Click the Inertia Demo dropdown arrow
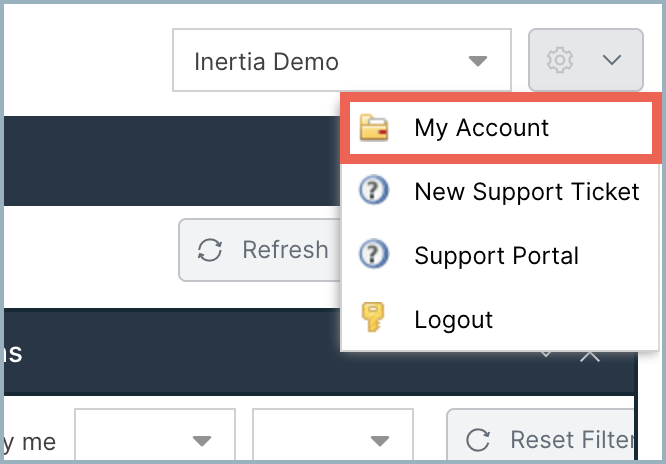The image size is (666, 464). (x=478, y=61)
